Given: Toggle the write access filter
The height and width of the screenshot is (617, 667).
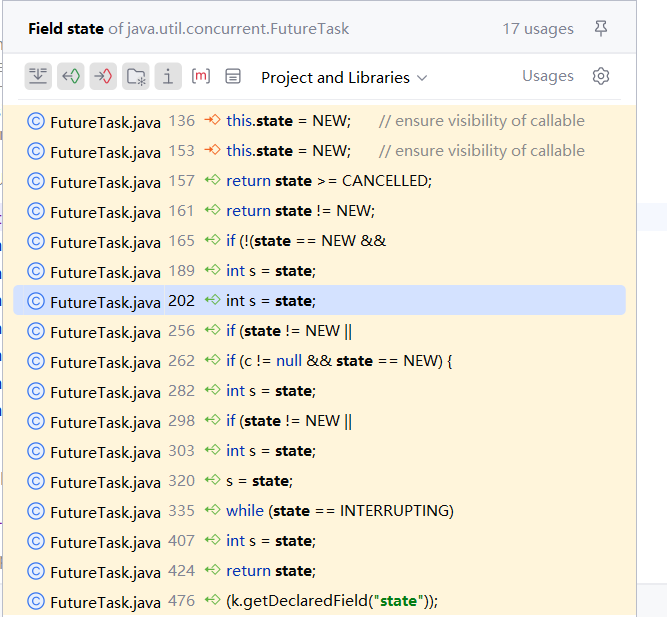Looking at the screenshot, I should click(103, 76).
